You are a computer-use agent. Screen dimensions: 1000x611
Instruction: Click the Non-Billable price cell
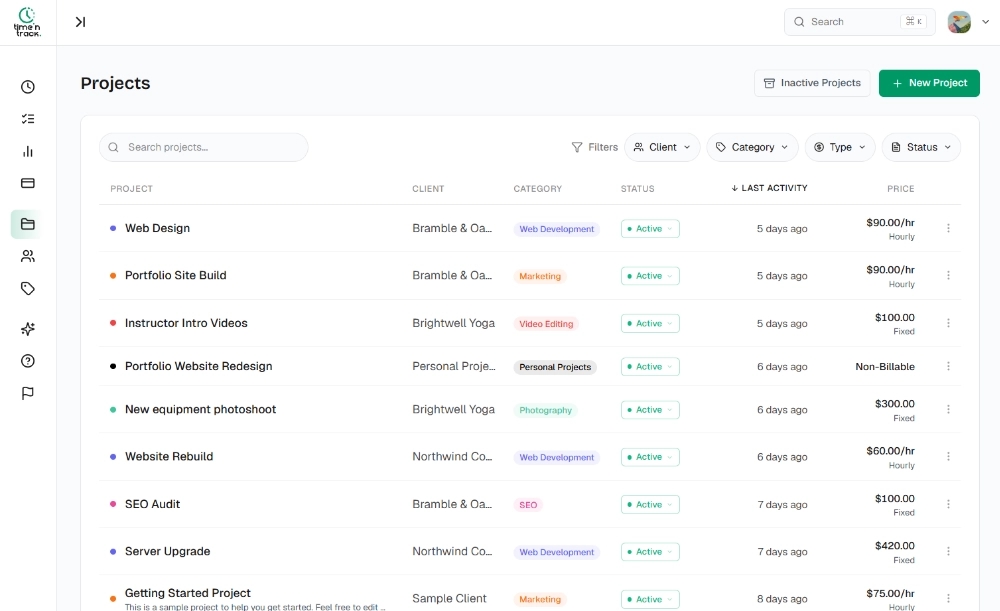pyautogui.click(x=885, y=367)
